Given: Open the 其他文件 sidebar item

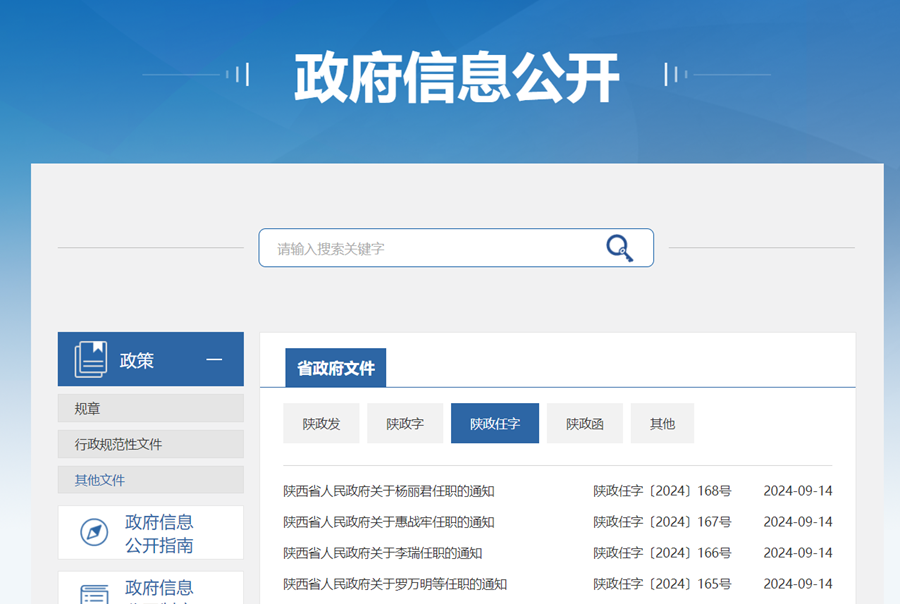Looking at the screenshot, I should pyautogui.click(x=150, y=479).
